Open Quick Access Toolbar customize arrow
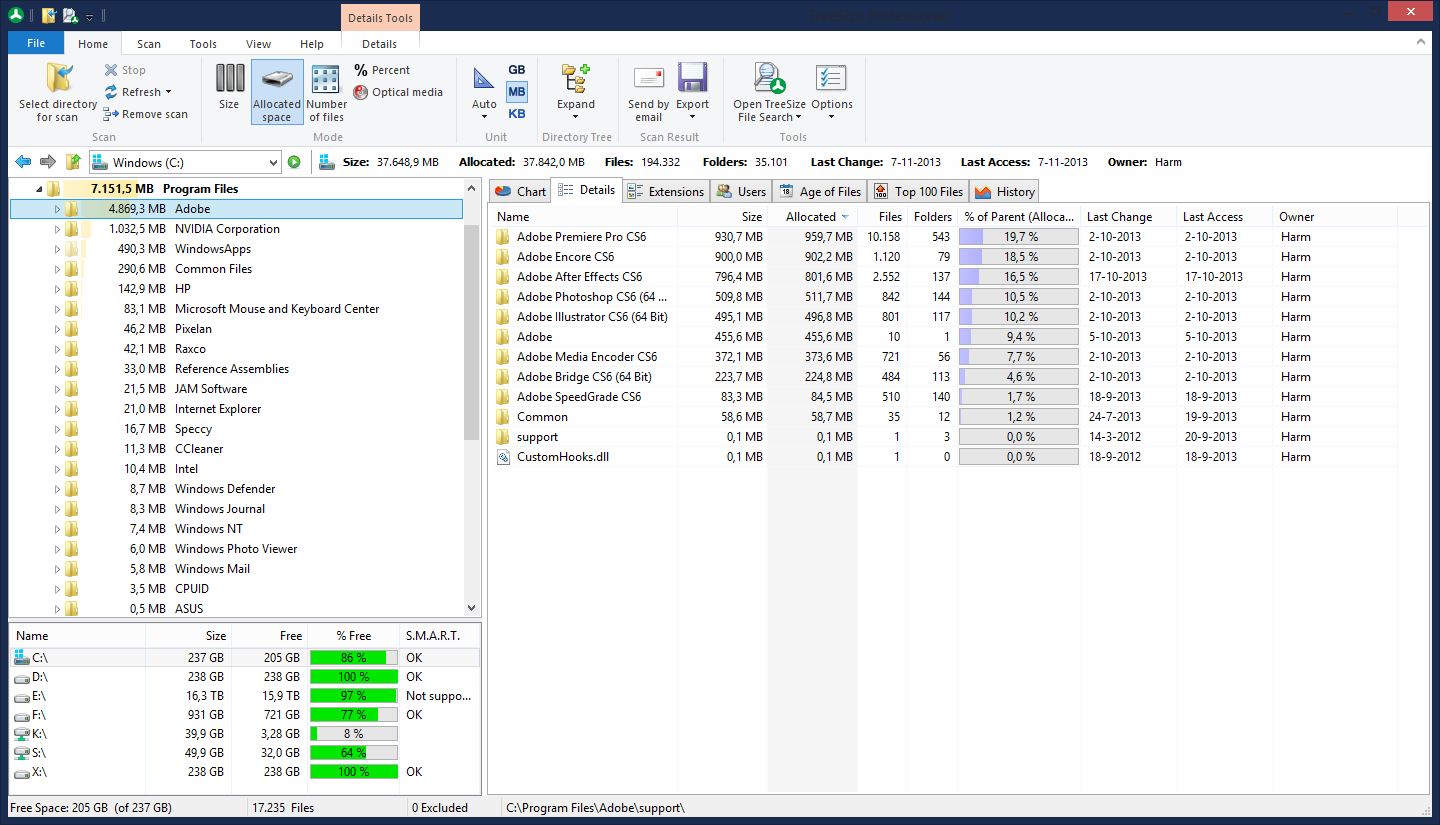The width and height of the screenshot is (1440, 825). coord(89,16)
